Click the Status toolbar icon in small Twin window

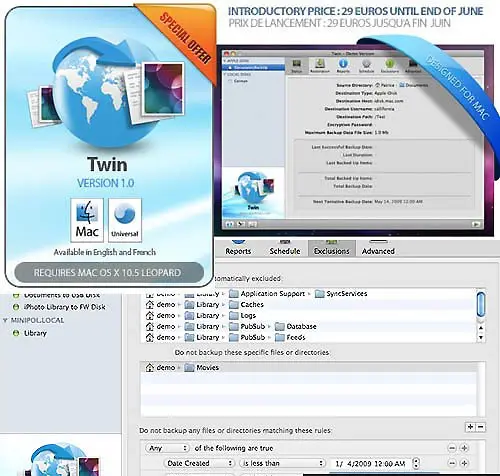pyautogui.click(x=296, y=64)
